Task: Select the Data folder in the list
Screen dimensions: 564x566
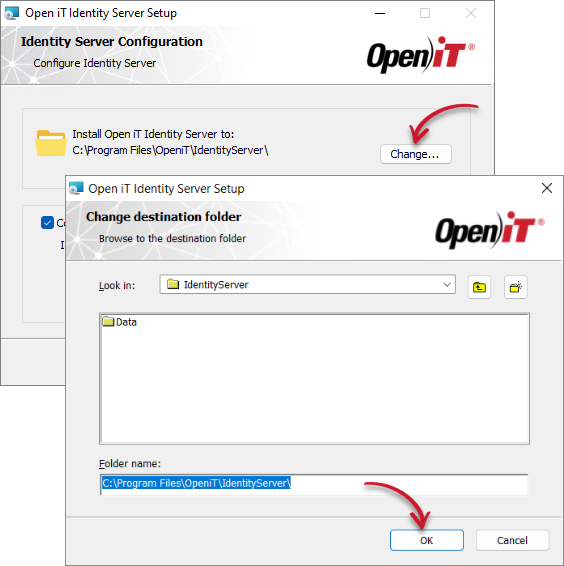Action: (x=120, y=322)
